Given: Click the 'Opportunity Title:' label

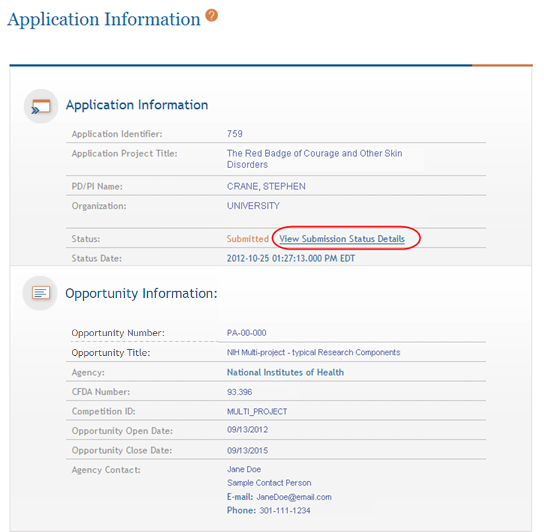Looking at the screenshot, I should point(111,353).
